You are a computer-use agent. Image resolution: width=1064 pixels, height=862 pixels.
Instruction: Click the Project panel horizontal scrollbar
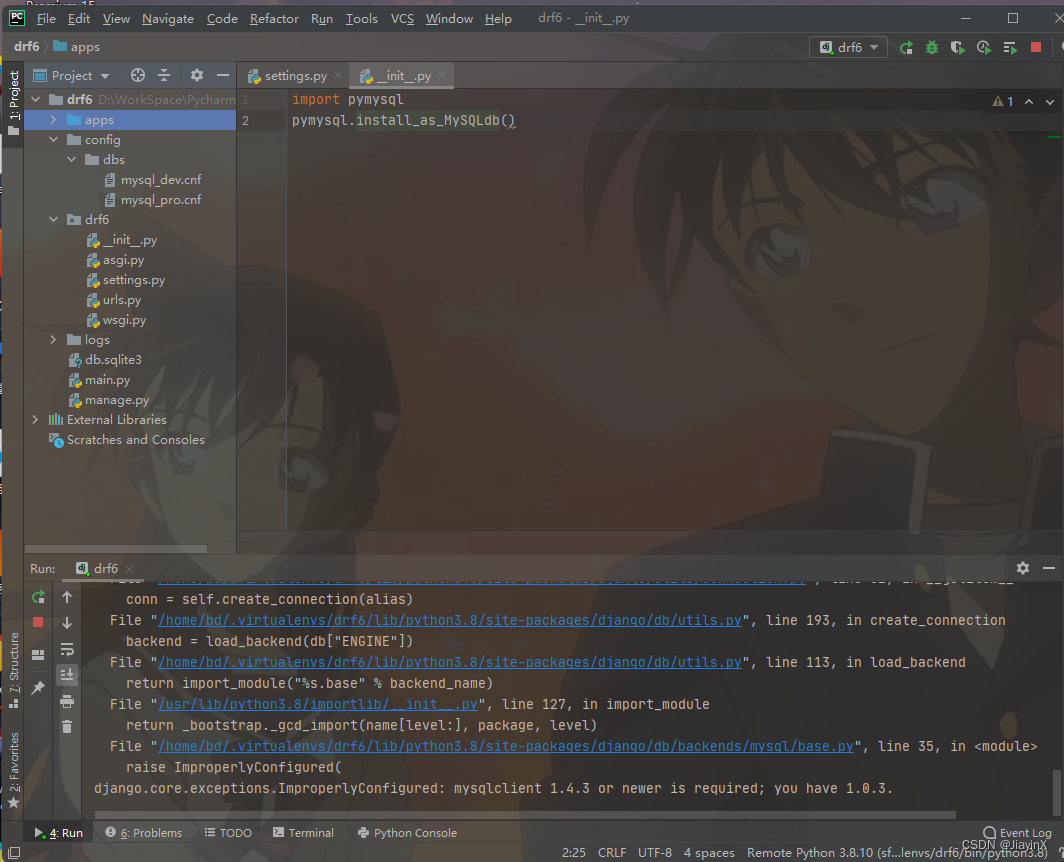pyautogui.click(x=116, y=548)
